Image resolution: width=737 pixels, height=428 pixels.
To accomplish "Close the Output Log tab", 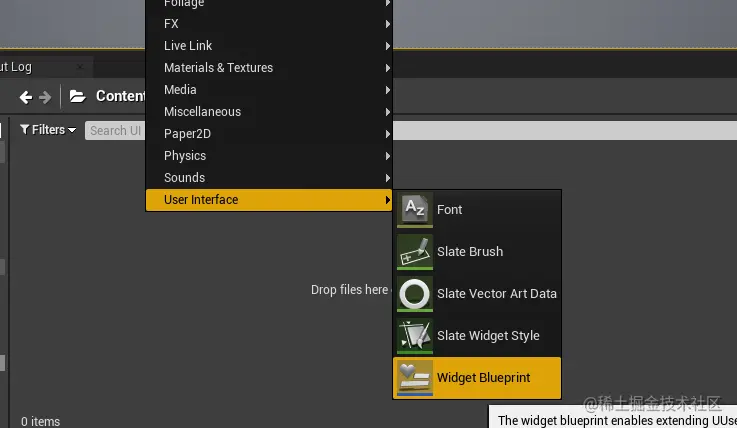I will point(80,67).
